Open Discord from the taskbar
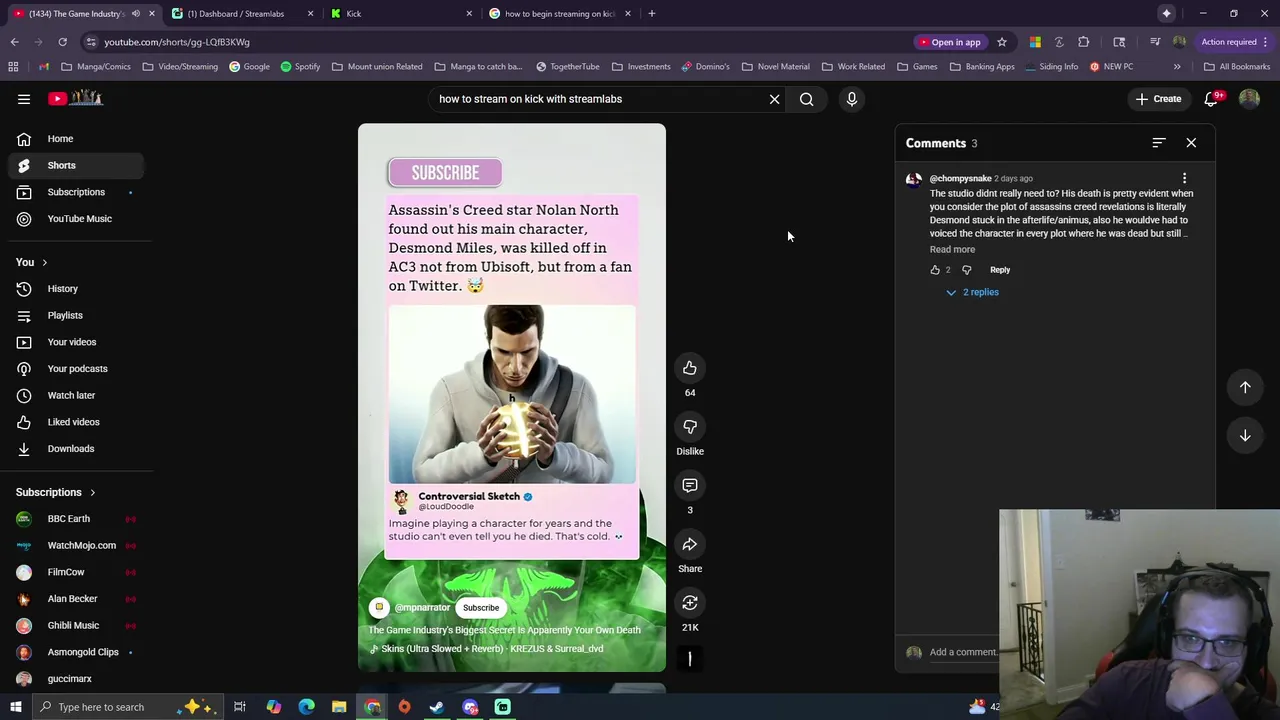This screenshot has width=1280, height=720. coord(470,707)
